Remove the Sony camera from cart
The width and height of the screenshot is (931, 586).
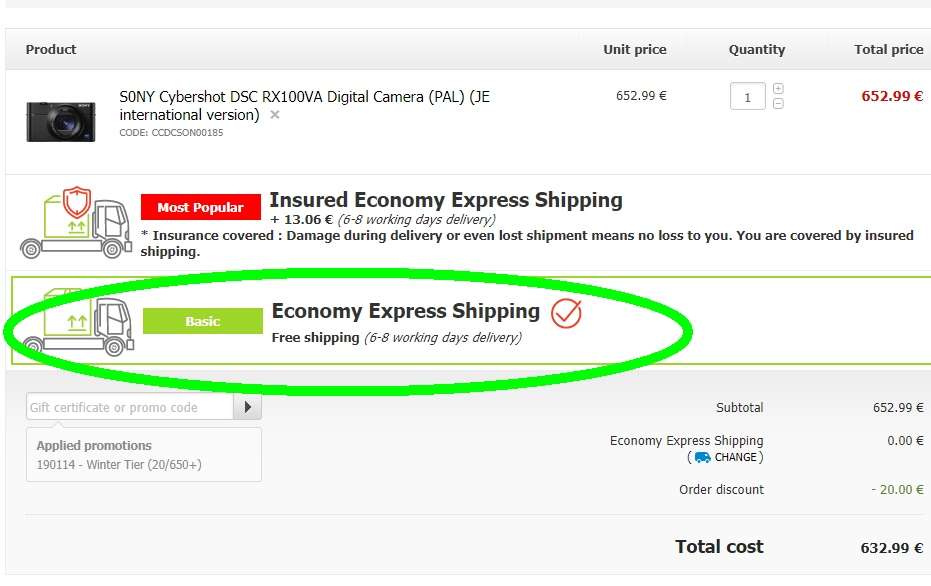pyautogui.click(x=275, y=115)
